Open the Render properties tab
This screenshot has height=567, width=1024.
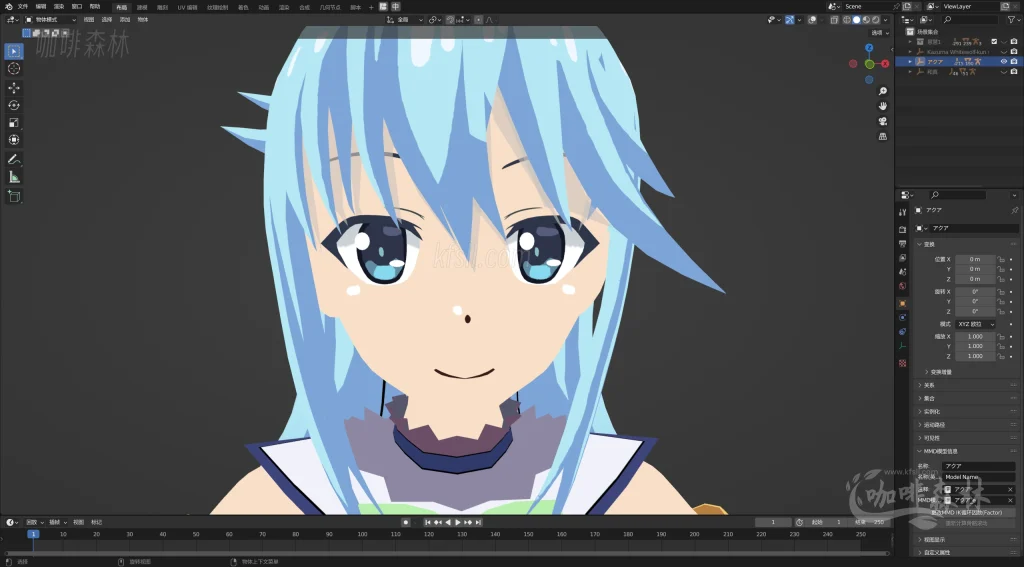pos(902,229)
